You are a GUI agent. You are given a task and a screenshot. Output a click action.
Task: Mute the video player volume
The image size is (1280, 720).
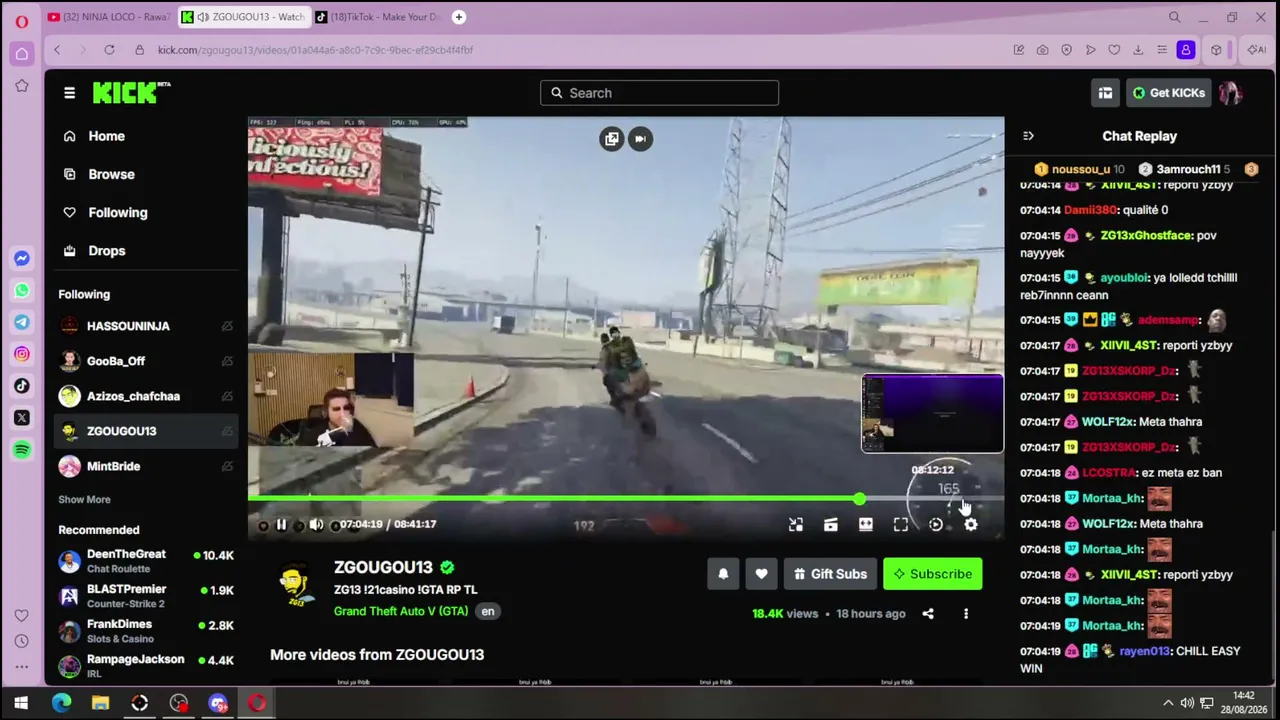316,525
